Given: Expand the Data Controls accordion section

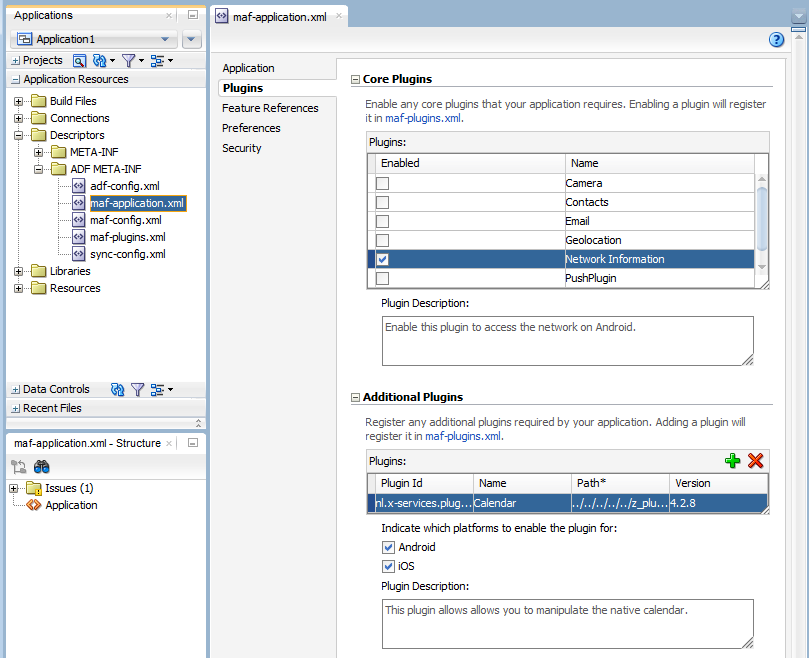Looking at the screenshot, I should 15,390.
